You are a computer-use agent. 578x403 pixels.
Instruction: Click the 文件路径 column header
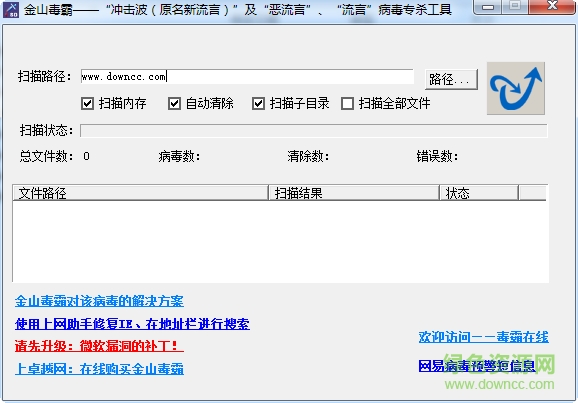point(141,193)
